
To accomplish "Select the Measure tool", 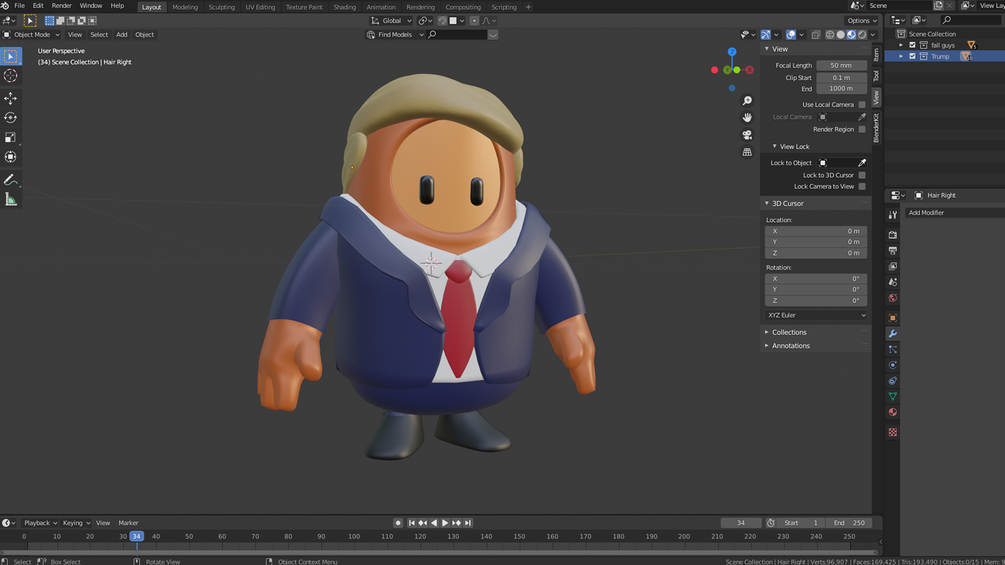I will [x=10, y=200].
